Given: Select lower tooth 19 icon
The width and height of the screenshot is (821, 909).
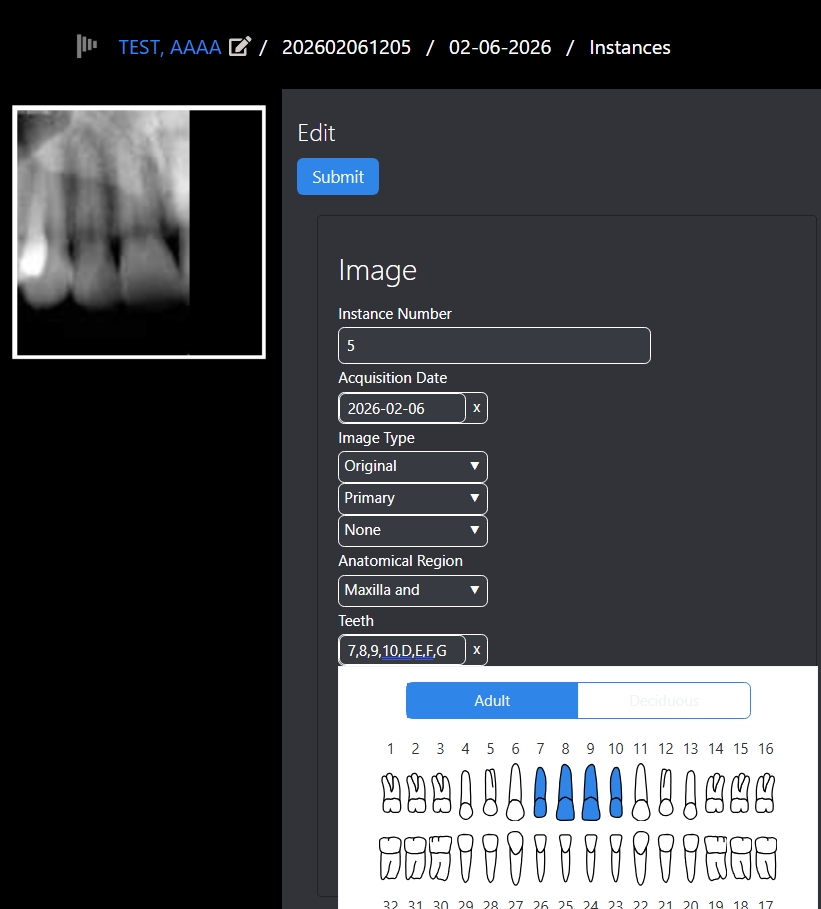Looking at the screenshot, I should (715, 858).
